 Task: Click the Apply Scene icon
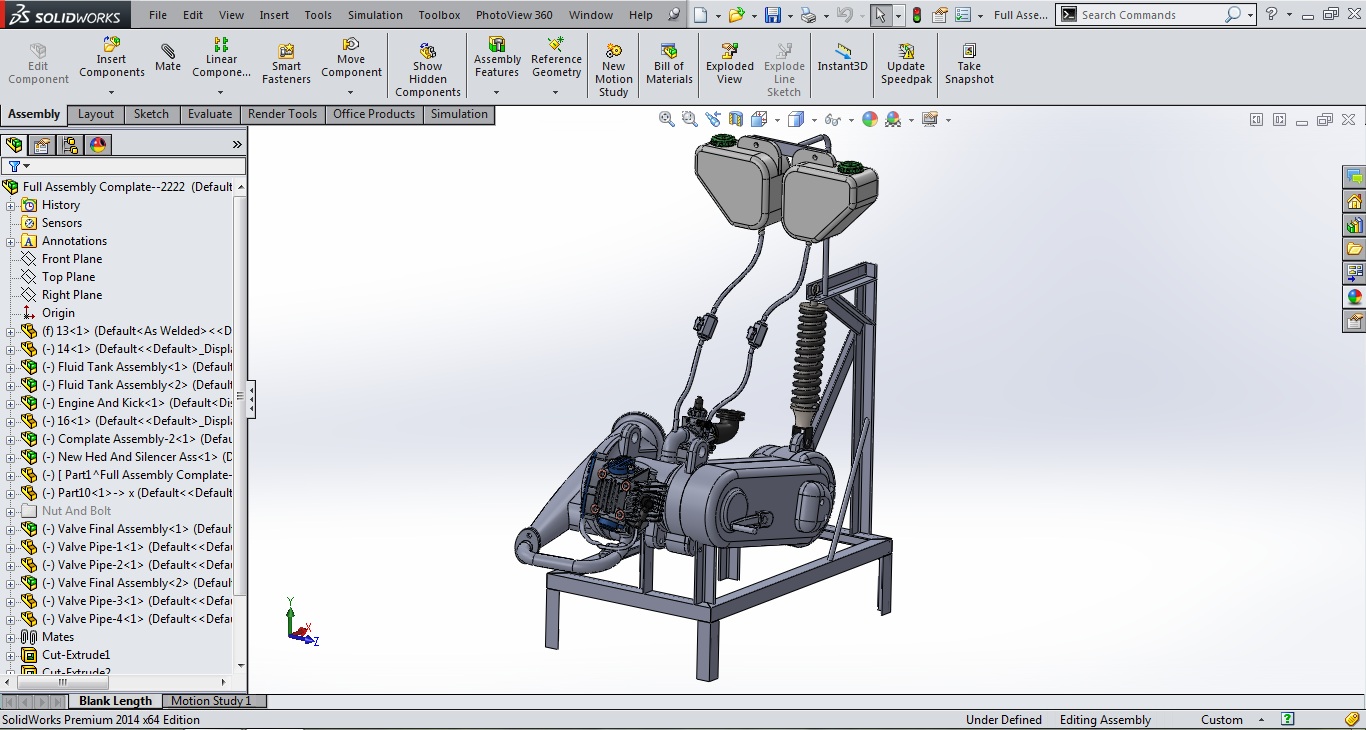[893, 119]
